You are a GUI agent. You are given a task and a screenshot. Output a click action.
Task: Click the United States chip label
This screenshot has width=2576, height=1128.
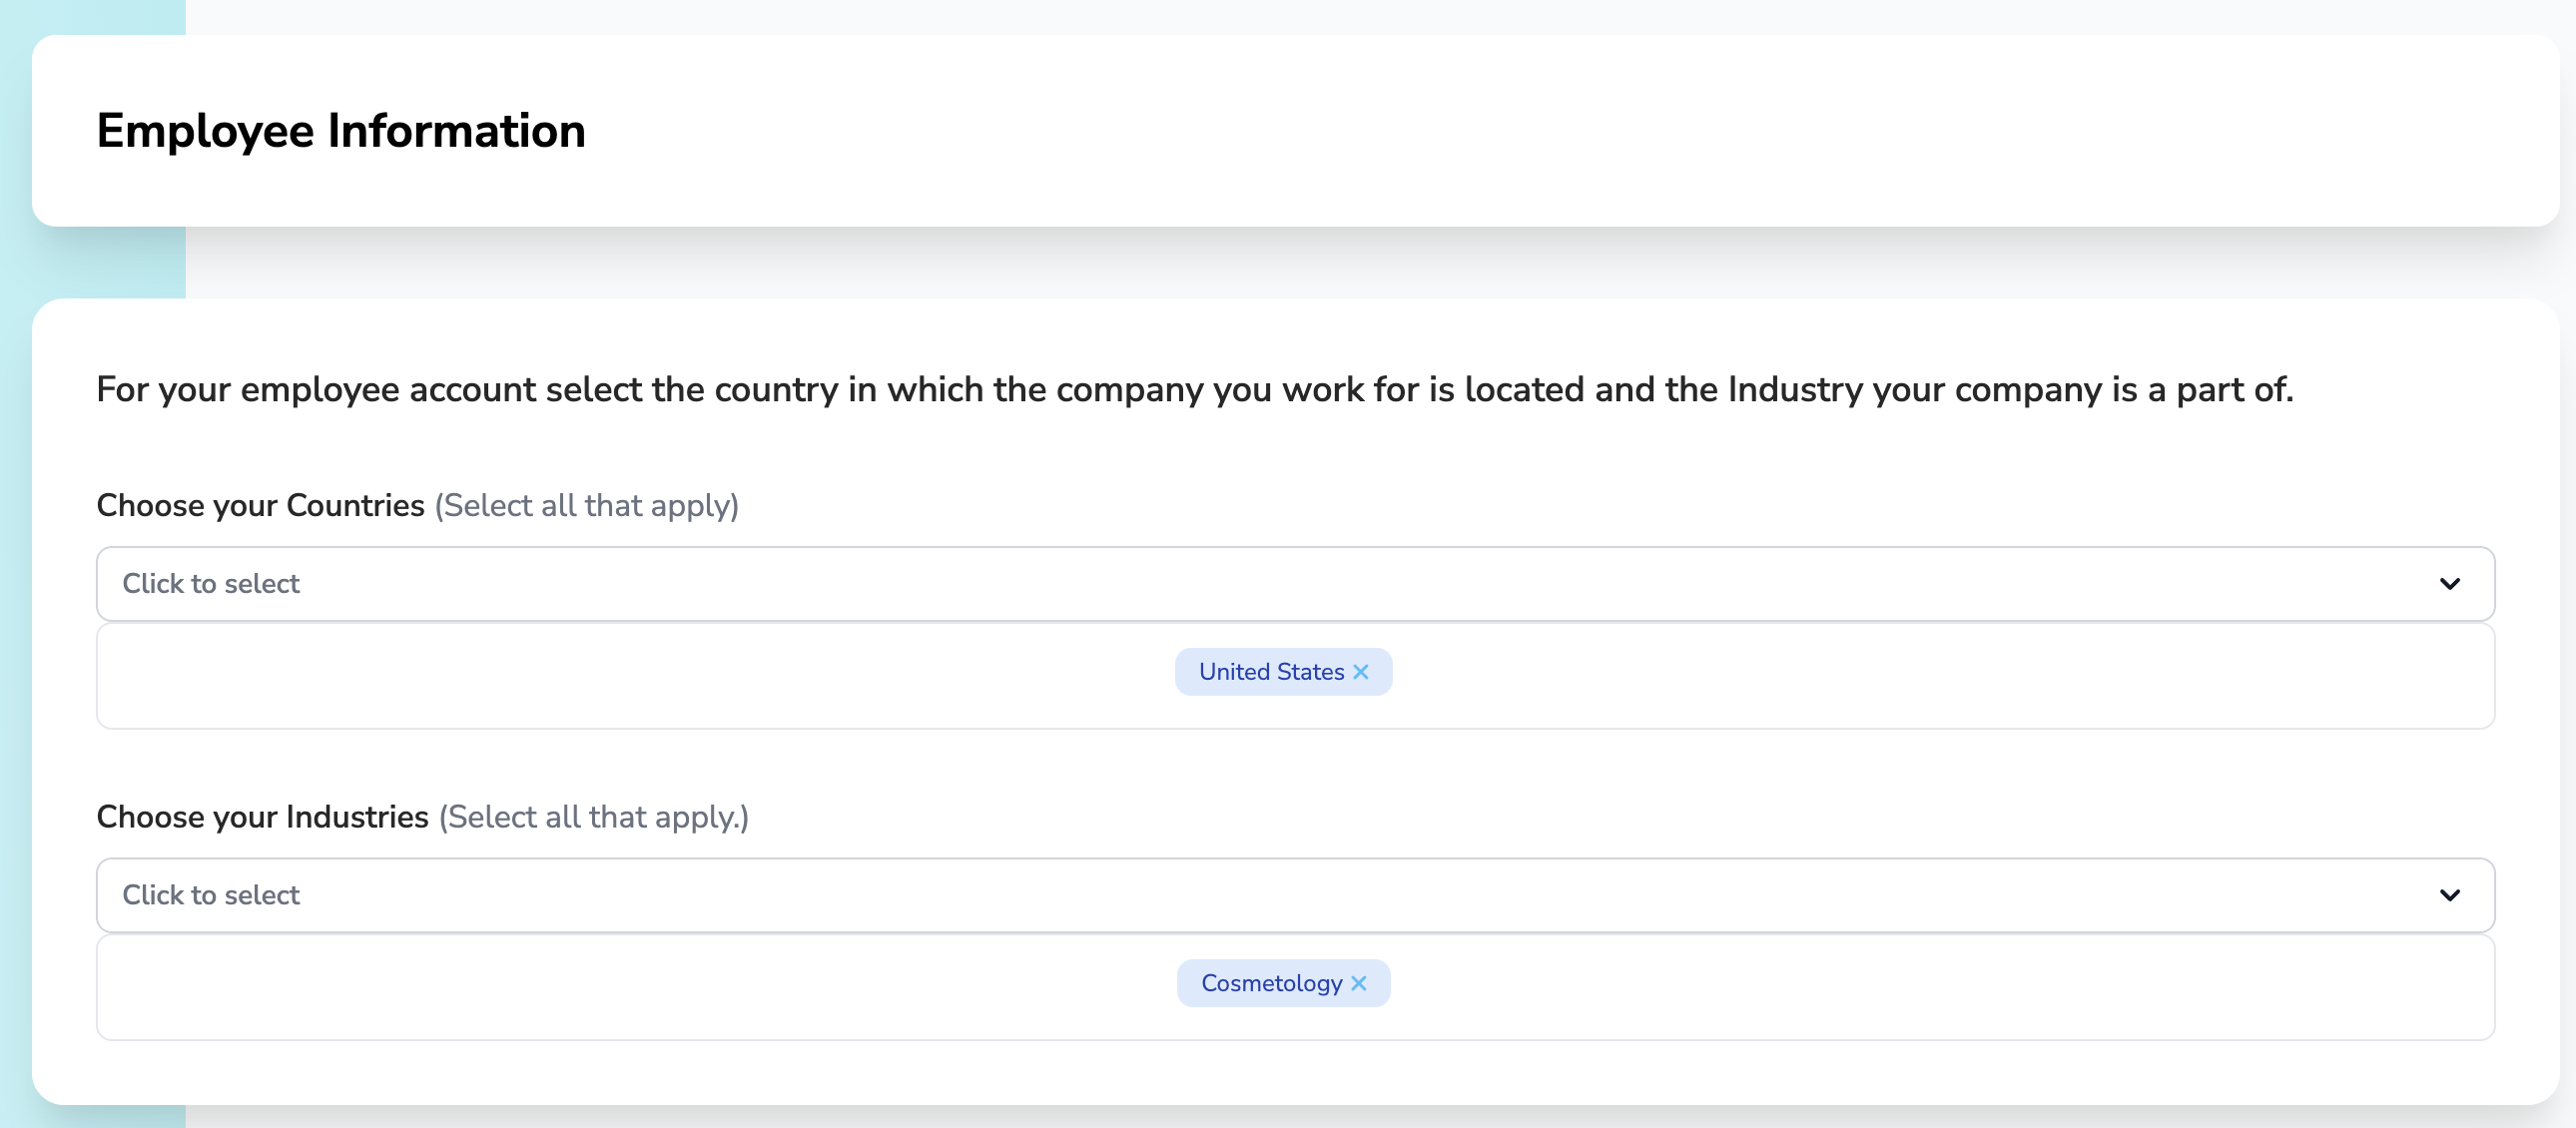[1271, 672]
